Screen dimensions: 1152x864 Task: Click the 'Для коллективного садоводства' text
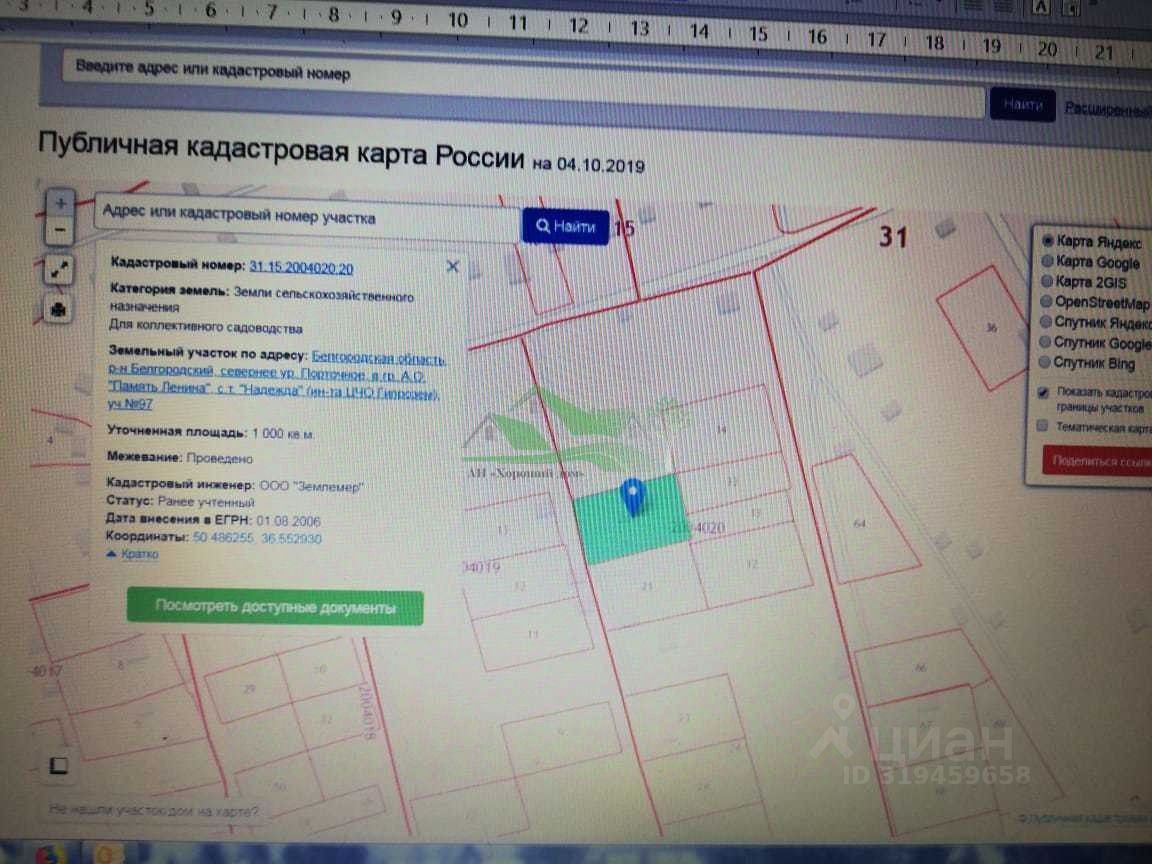click(x=206, y=326)
